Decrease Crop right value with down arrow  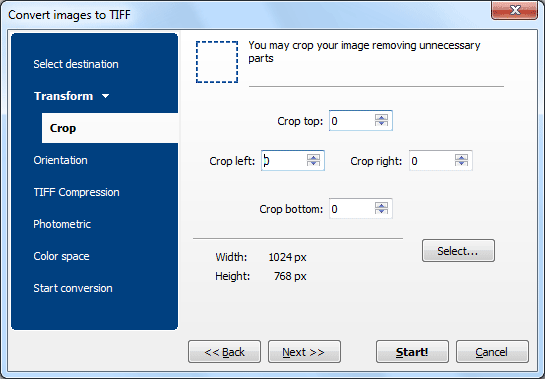pyautogui.click(x=461, y=164)
